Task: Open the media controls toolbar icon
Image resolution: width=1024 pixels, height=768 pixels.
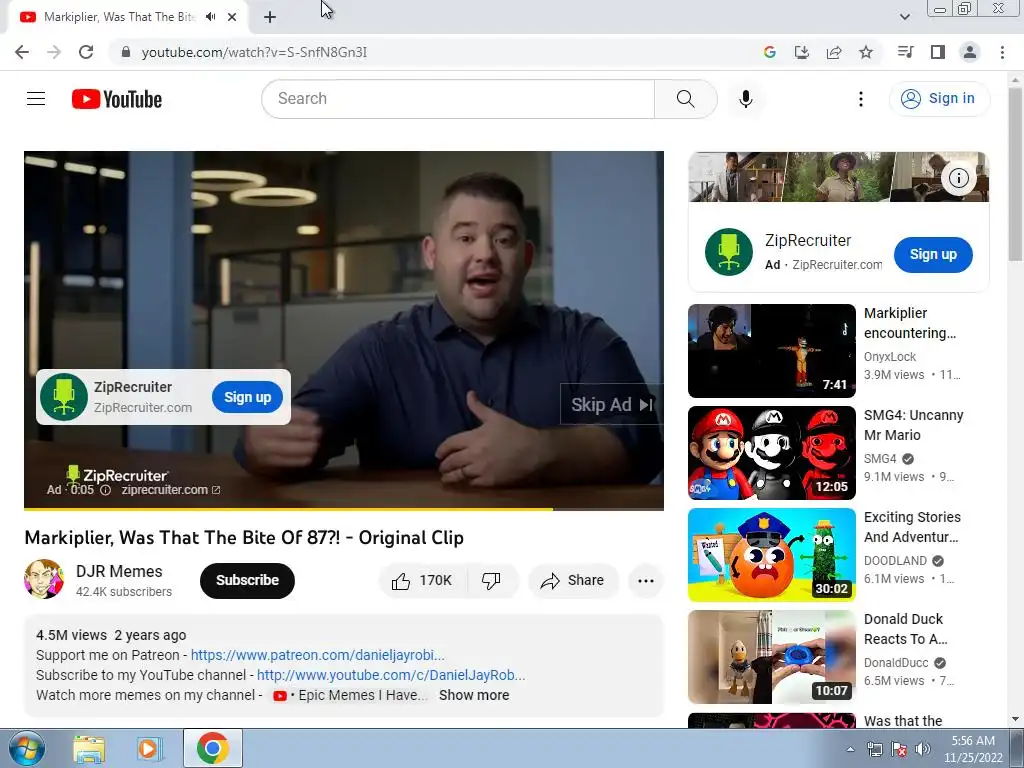Action: (905, 52)
